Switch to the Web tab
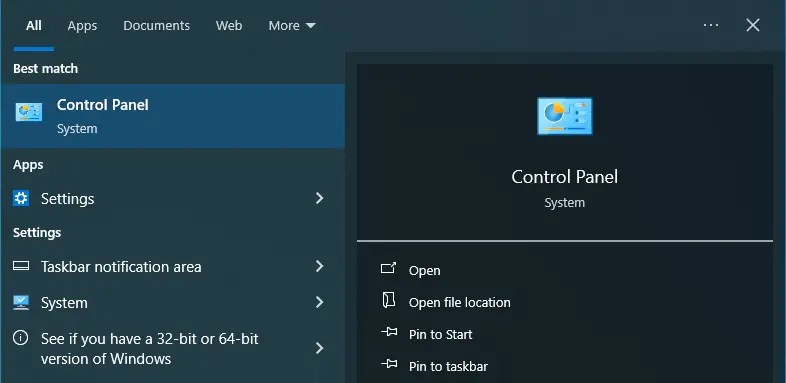Image resolution: width=786 pixels, height=383 pixels. point(229,26)
